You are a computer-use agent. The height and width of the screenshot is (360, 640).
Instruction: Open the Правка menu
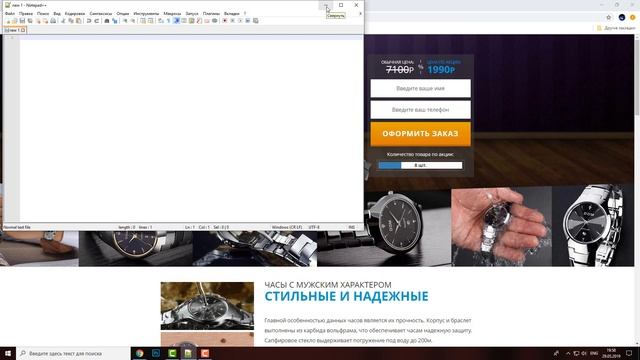click(26, 13)
